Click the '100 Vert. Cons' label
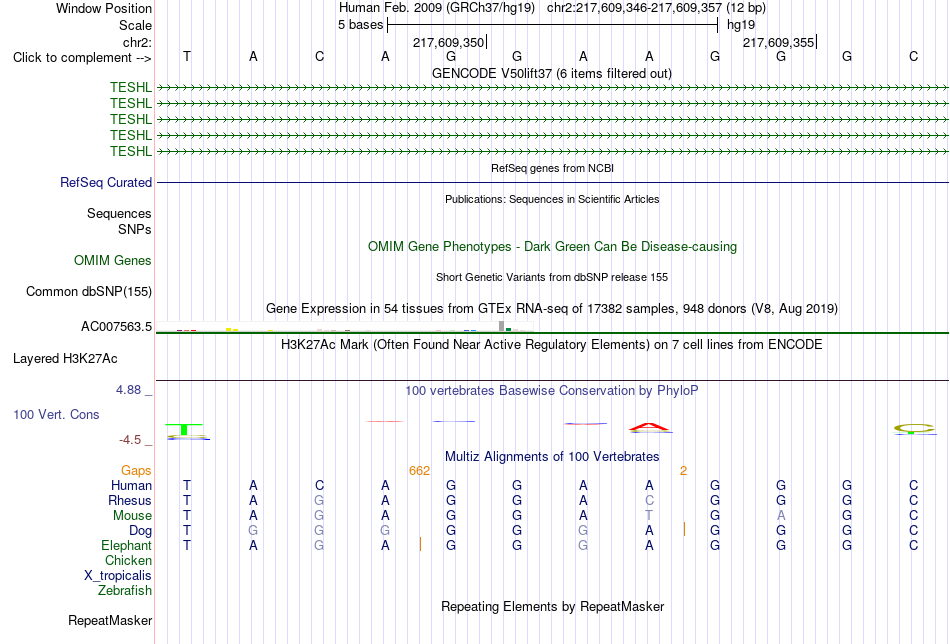This screenshot has height=644, width=950. 56,414
